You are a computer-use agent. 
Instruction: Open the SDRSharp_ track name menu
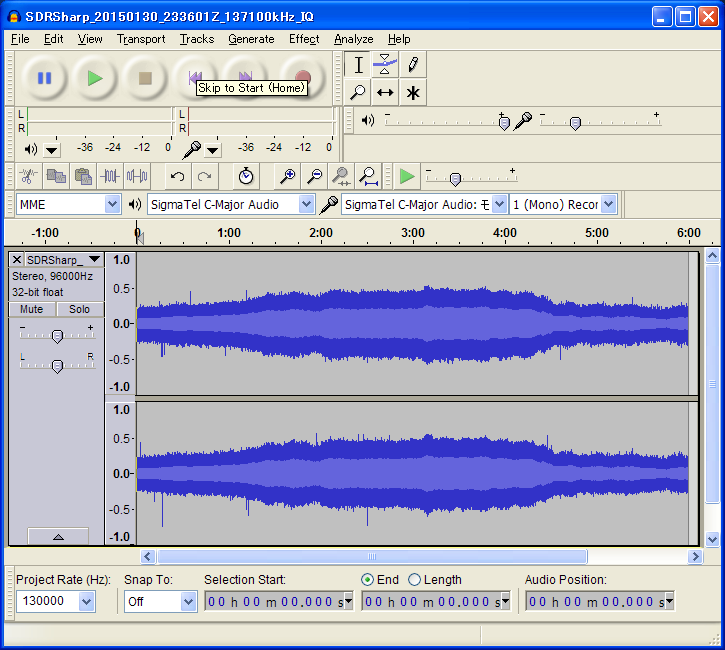63,259
